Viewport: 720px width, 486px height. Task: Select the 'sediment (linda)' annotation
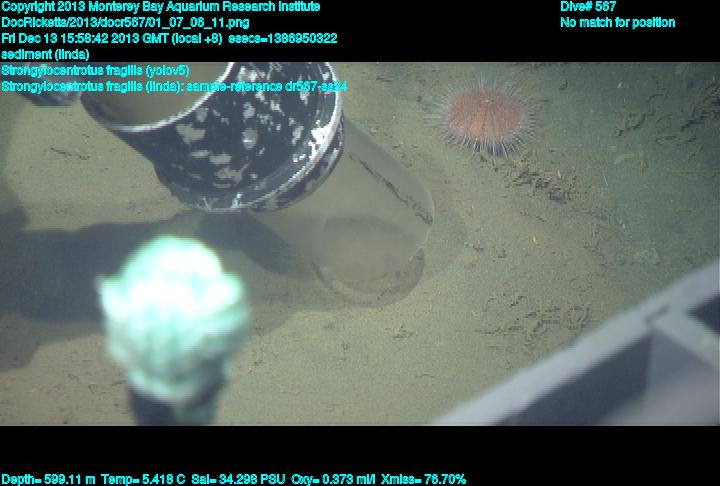pyautogui.click(x=45, y=54)
